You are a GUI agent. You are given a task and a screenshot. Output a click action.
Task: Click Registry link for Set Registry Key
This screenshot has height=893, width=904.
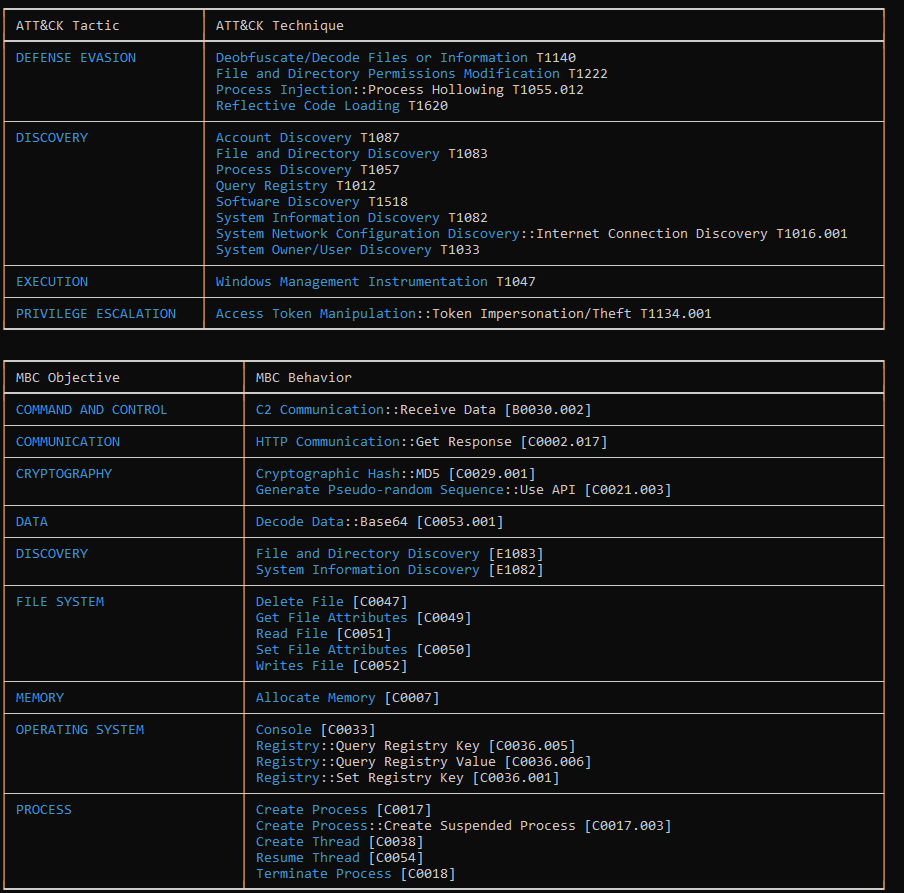pyautogui.click(x=287, y=778)
